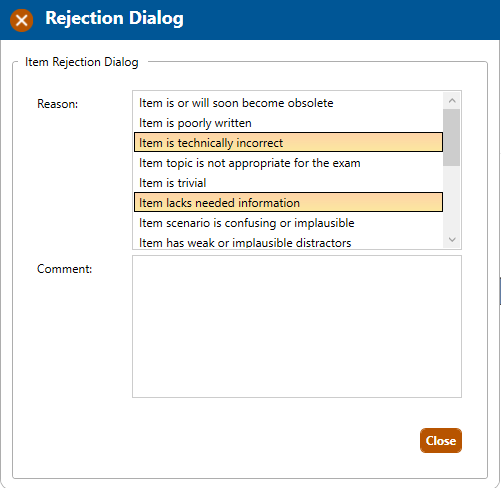Click the 'Rejection Dialog' heading text
Screen dimensions: 501x488
pos(114,18)
